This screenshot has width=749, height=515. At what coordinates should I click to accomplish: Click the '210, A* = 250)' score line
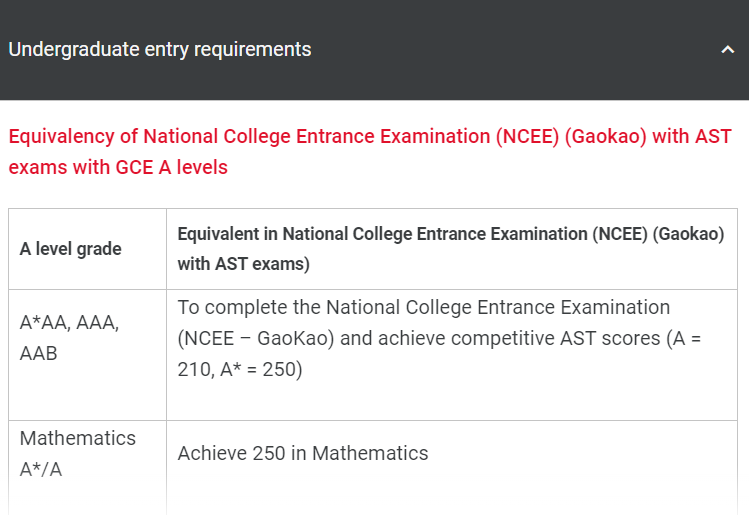click(x=240, y=369)
